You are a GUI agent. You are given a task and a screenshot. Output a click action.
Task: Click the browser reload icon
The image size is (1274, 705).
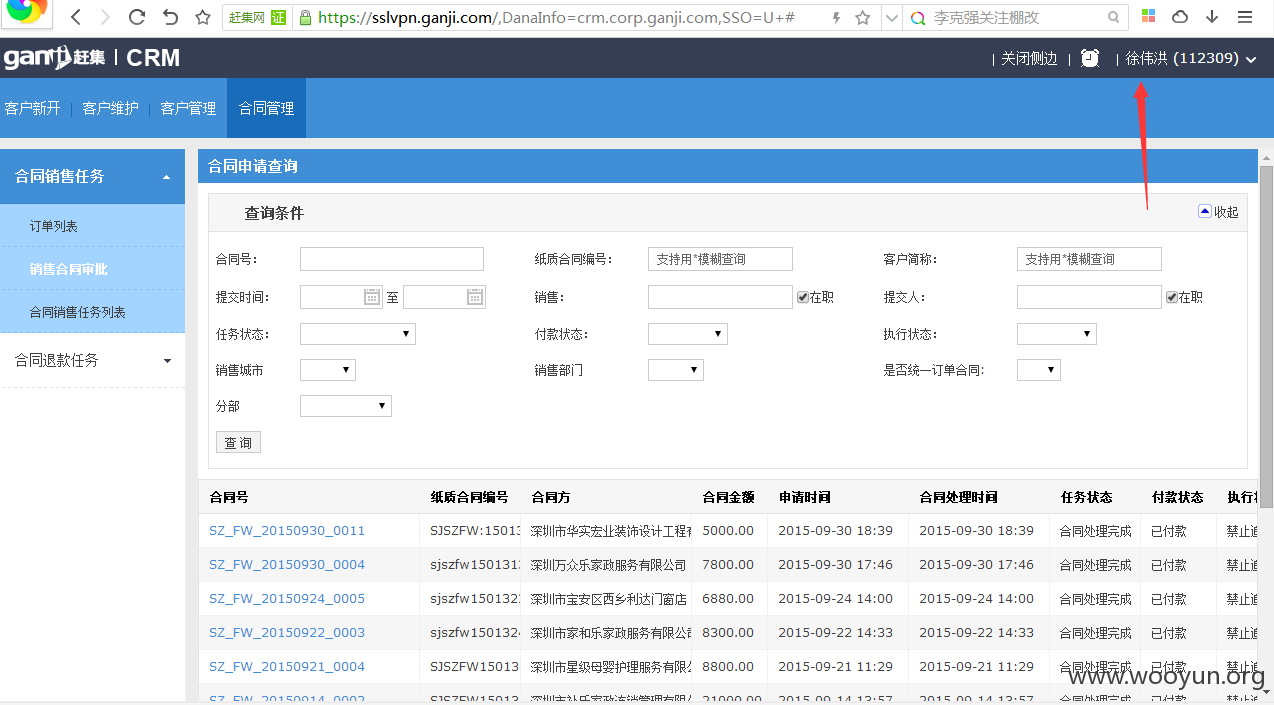point(137,17)
